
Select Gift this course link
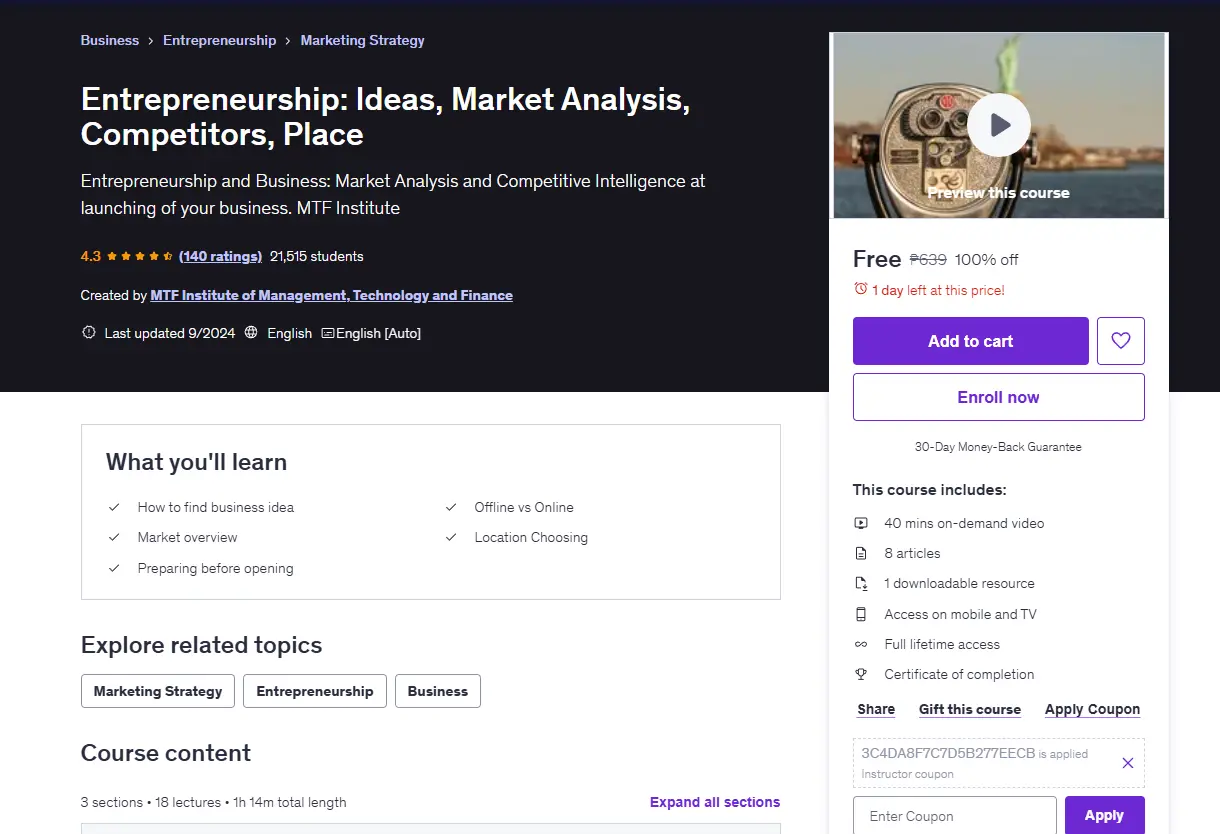pos(970,709)
